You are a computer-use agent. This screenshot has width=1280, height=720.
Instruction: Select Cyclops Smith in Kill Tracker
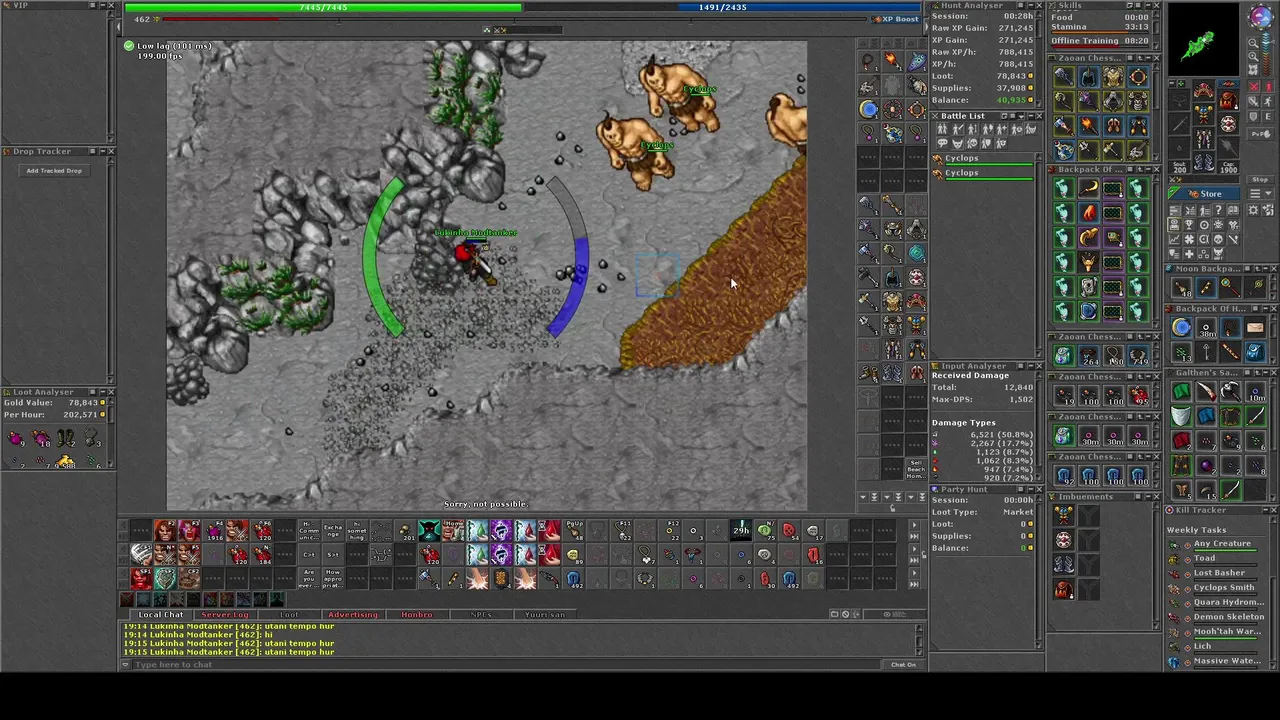pyautogui.click(x=1224, y=587)
